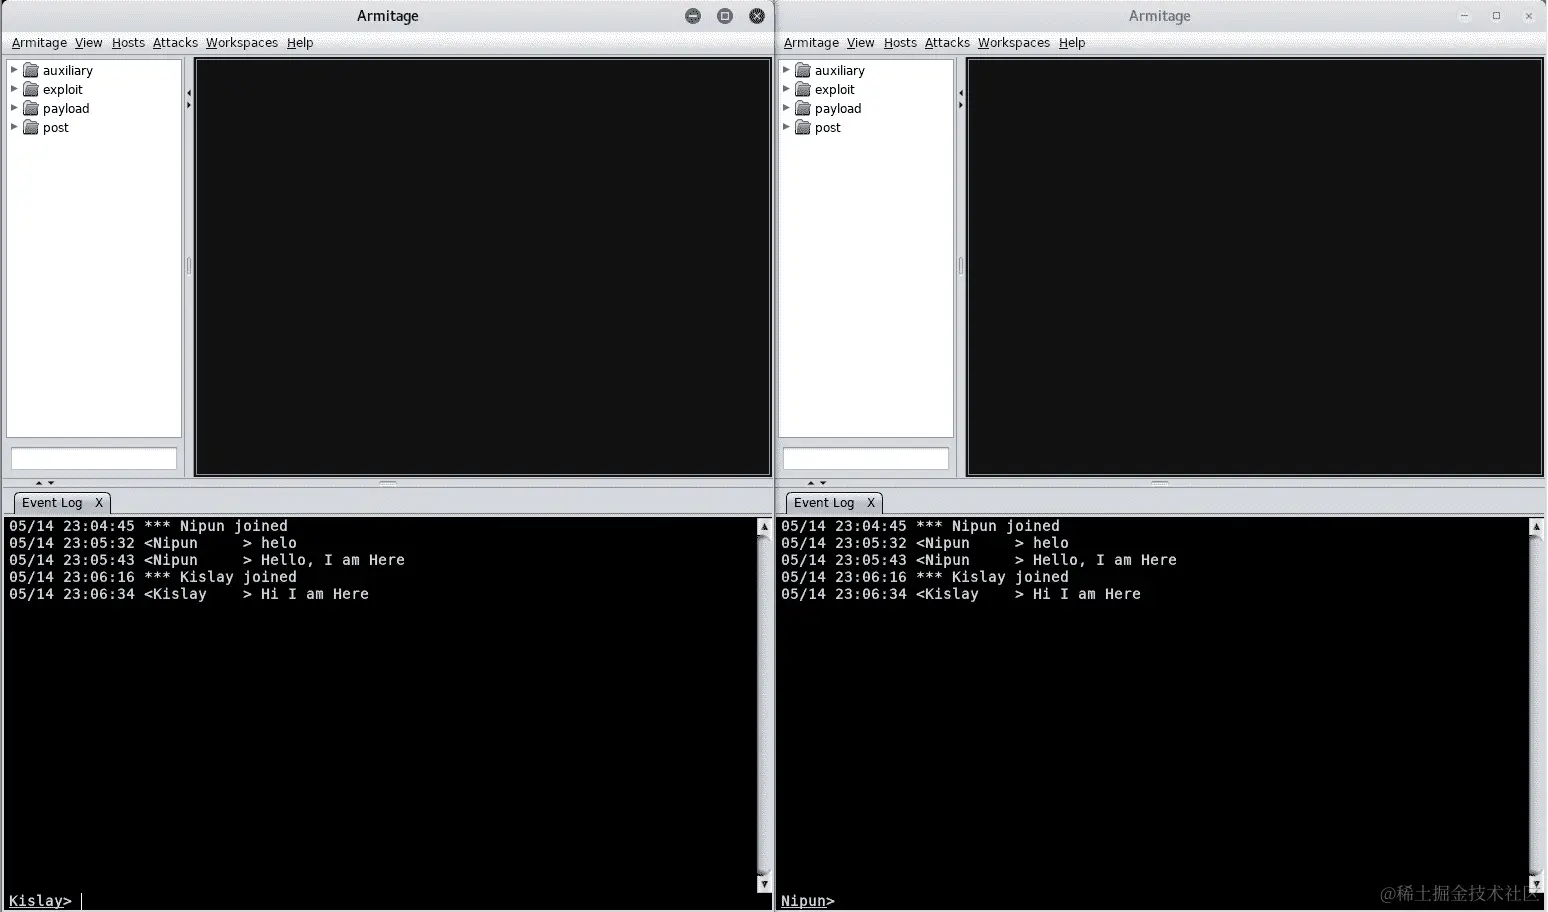The height and width of the screenshot is (912, 1548).
Task: Select exploit folder icon in right window
Action: [803, 89]
